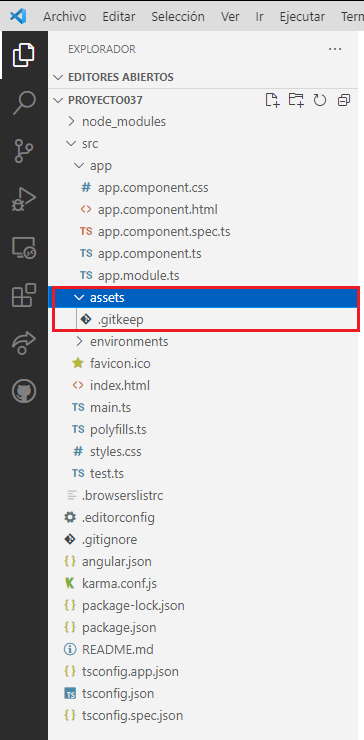The image size is (364, 740).
Task: Open the explorer's three-dot more actions menu
Action: tap(335, 49)
